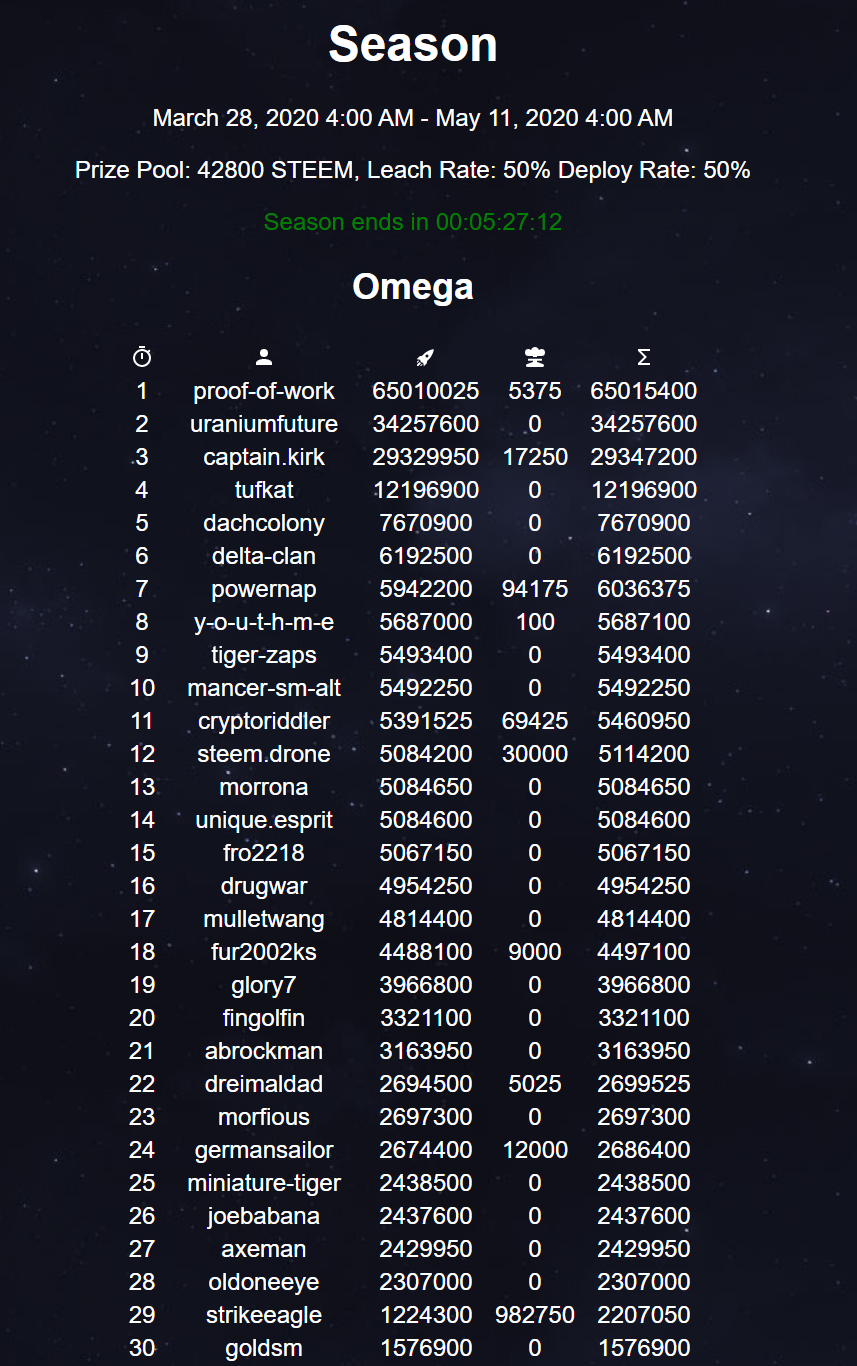The width and height of the screenshot is (857, 1366).
Task: Click proof-of-work total 65015400
Action: click(x=644, y=391)
